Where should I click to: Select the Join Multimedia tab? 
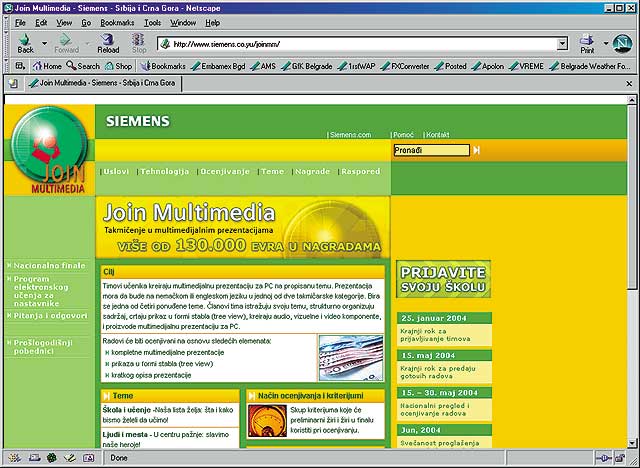[x=102, y=83]
